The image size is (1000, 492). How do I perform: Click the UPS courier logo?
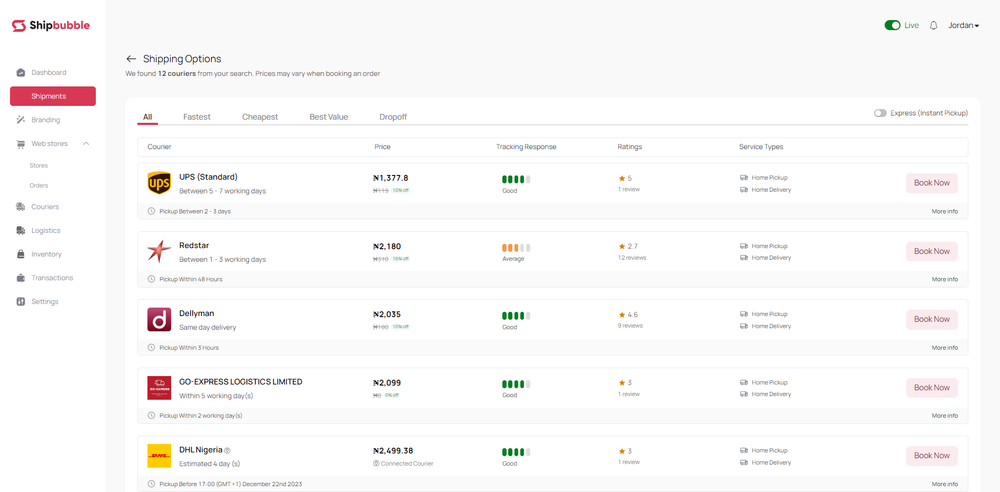click(x=159, y=184)
